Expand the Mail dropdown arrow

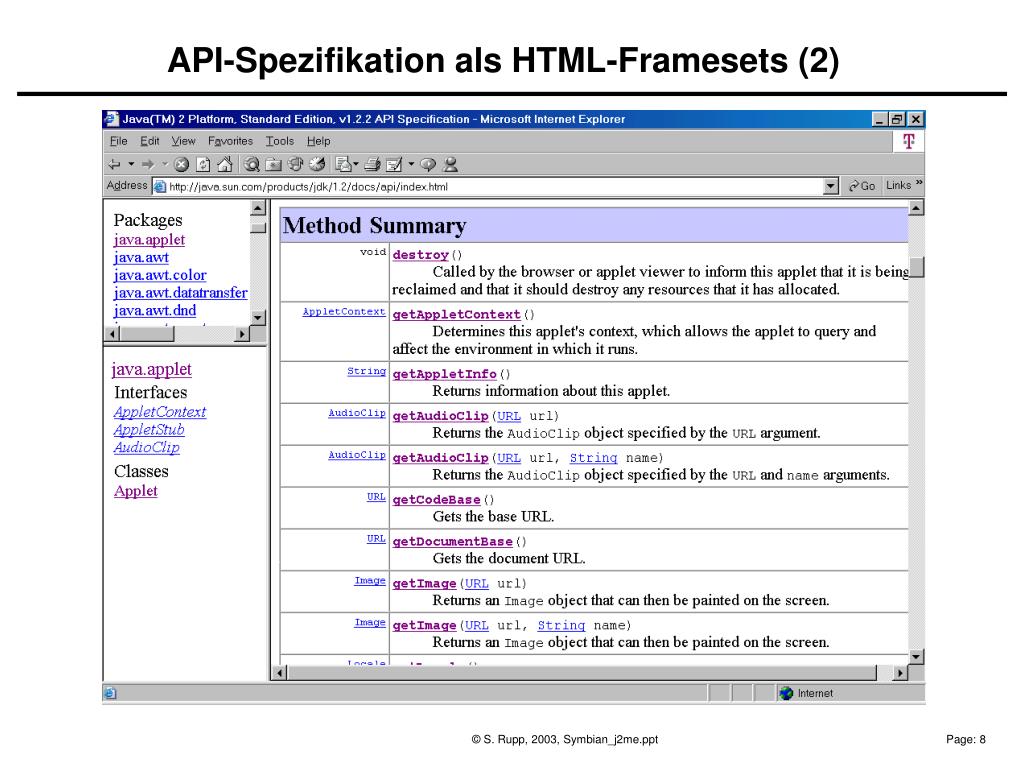pos(356,164)
